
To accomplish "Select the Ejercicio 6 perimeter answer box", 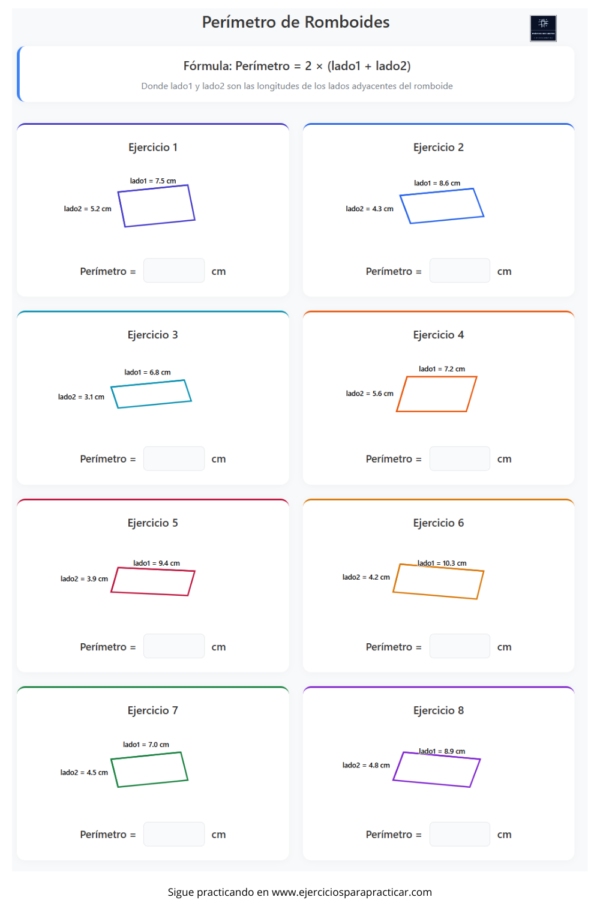I will [x=459, y=646].
